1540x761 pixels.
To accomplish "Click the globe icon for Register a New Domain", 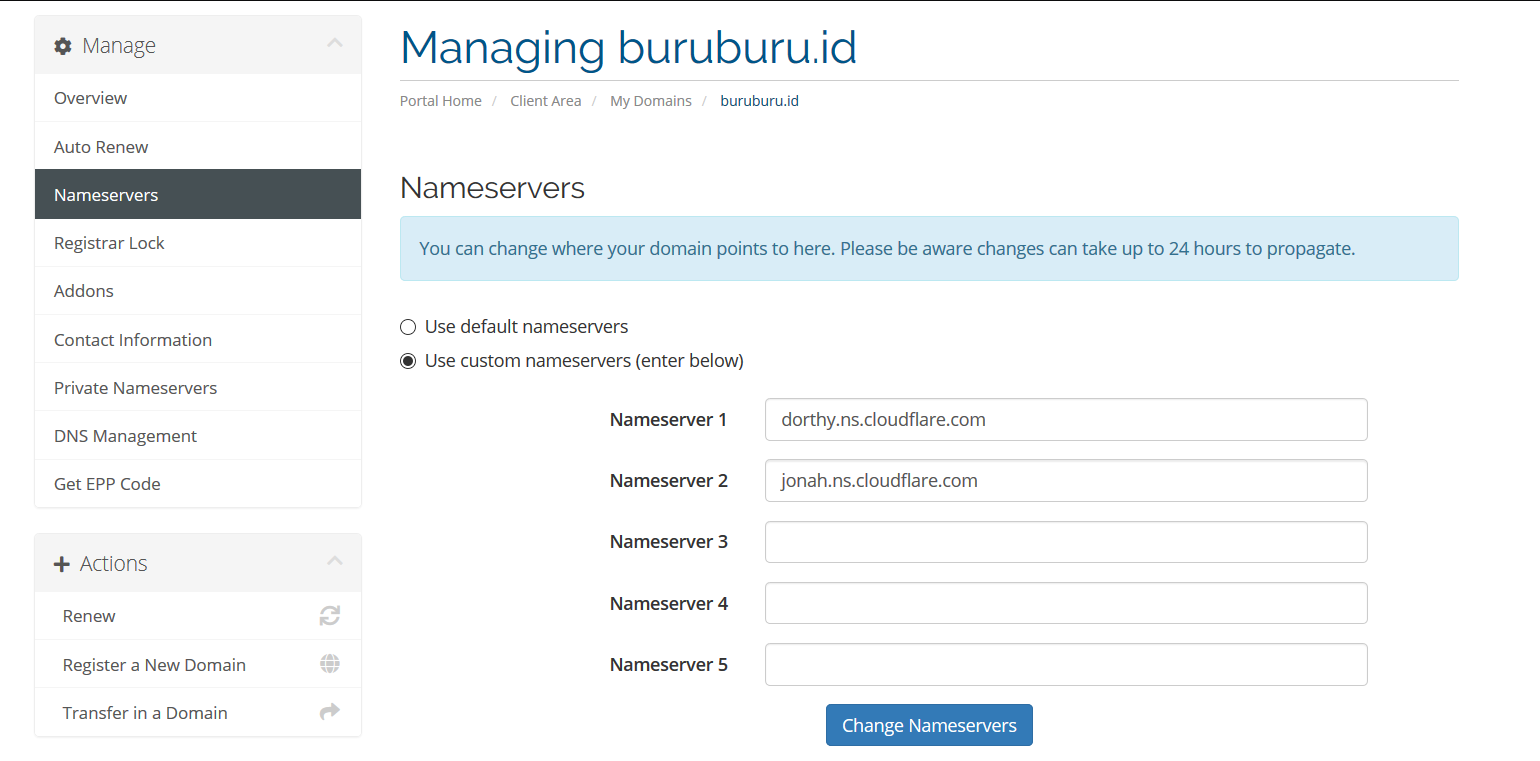I will pos(330,664).
